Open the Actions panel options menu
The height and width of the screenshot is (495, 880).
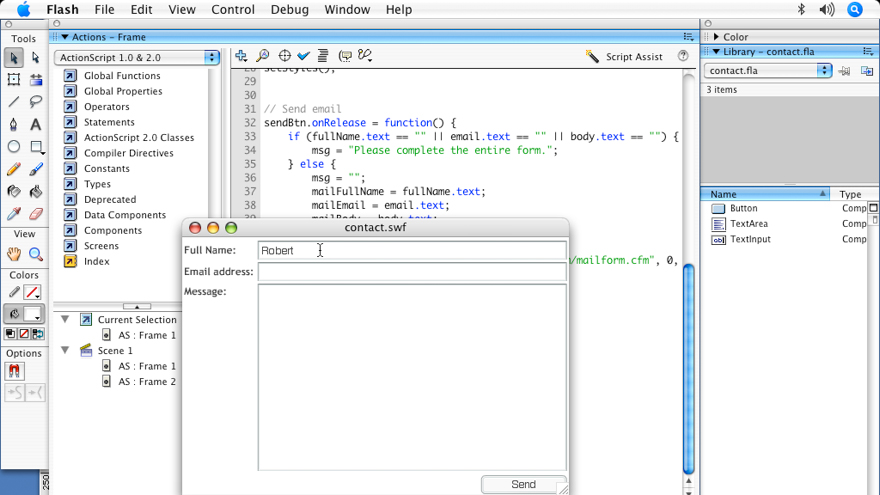(x=688, y=37)
